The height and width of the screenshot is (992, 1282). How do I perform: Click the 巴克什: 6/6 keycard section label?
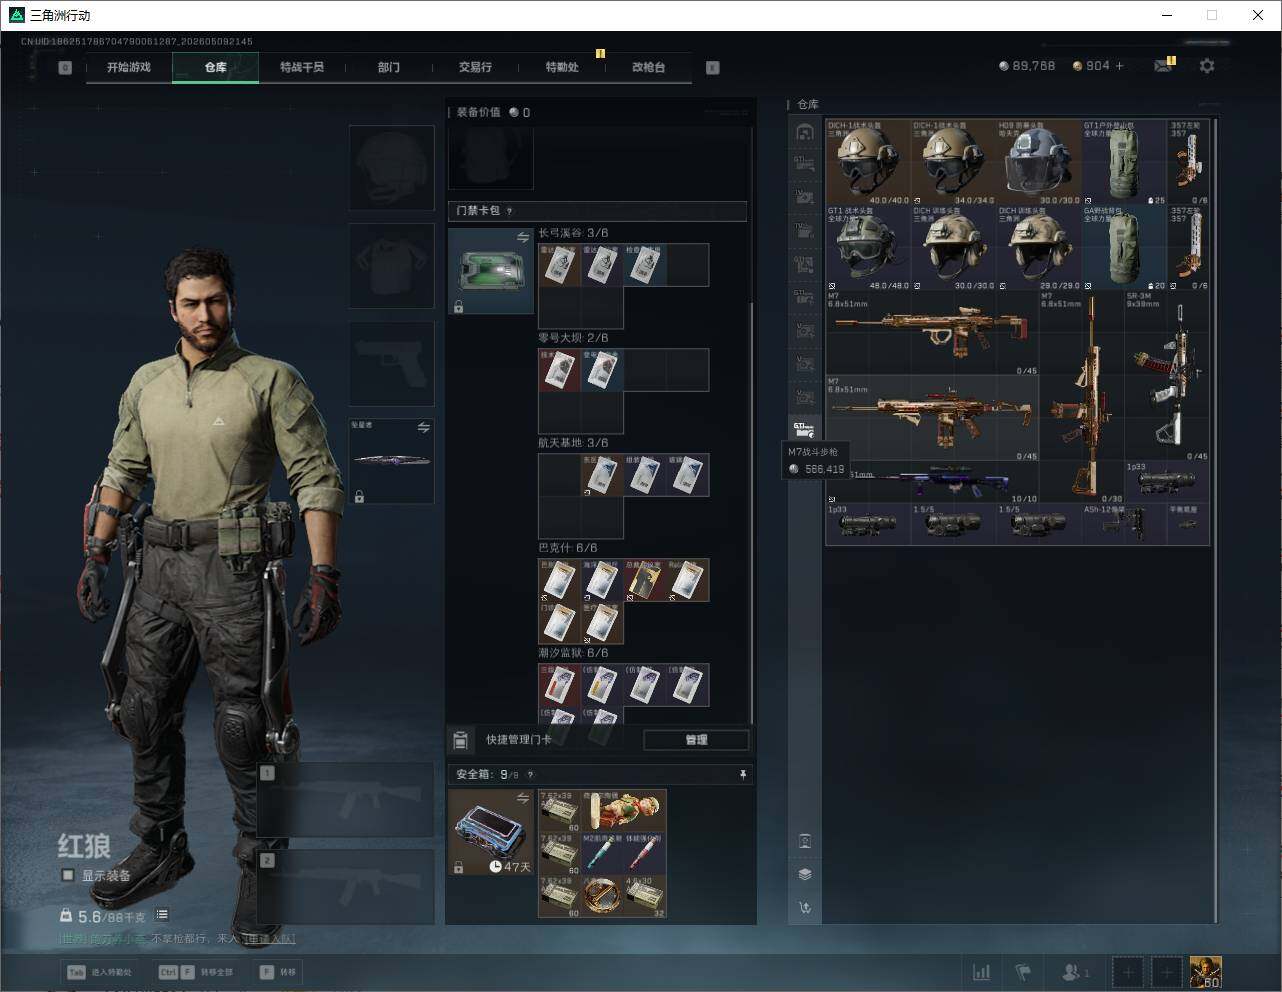pos(567,548)
